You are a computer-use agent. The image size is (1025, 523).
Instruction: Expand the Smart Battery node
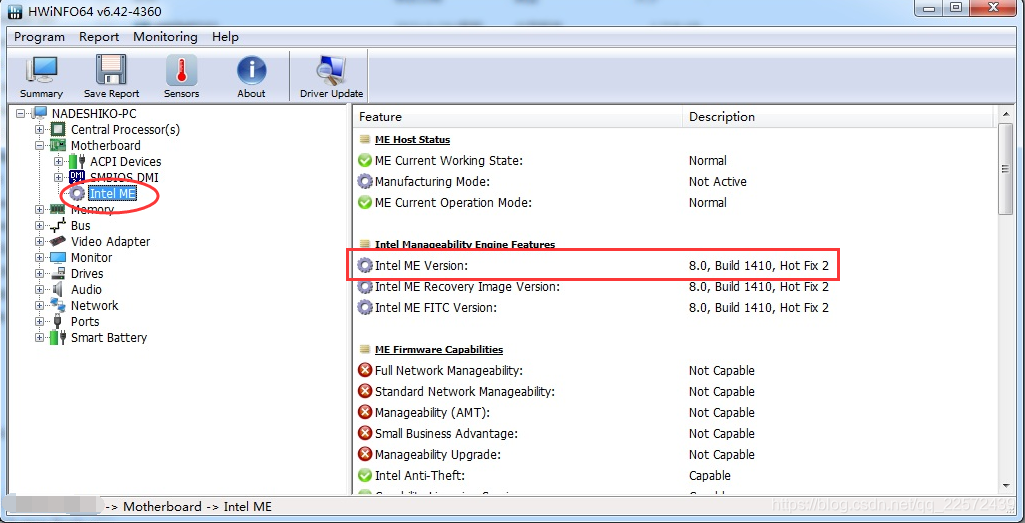(x=40, y=337)
